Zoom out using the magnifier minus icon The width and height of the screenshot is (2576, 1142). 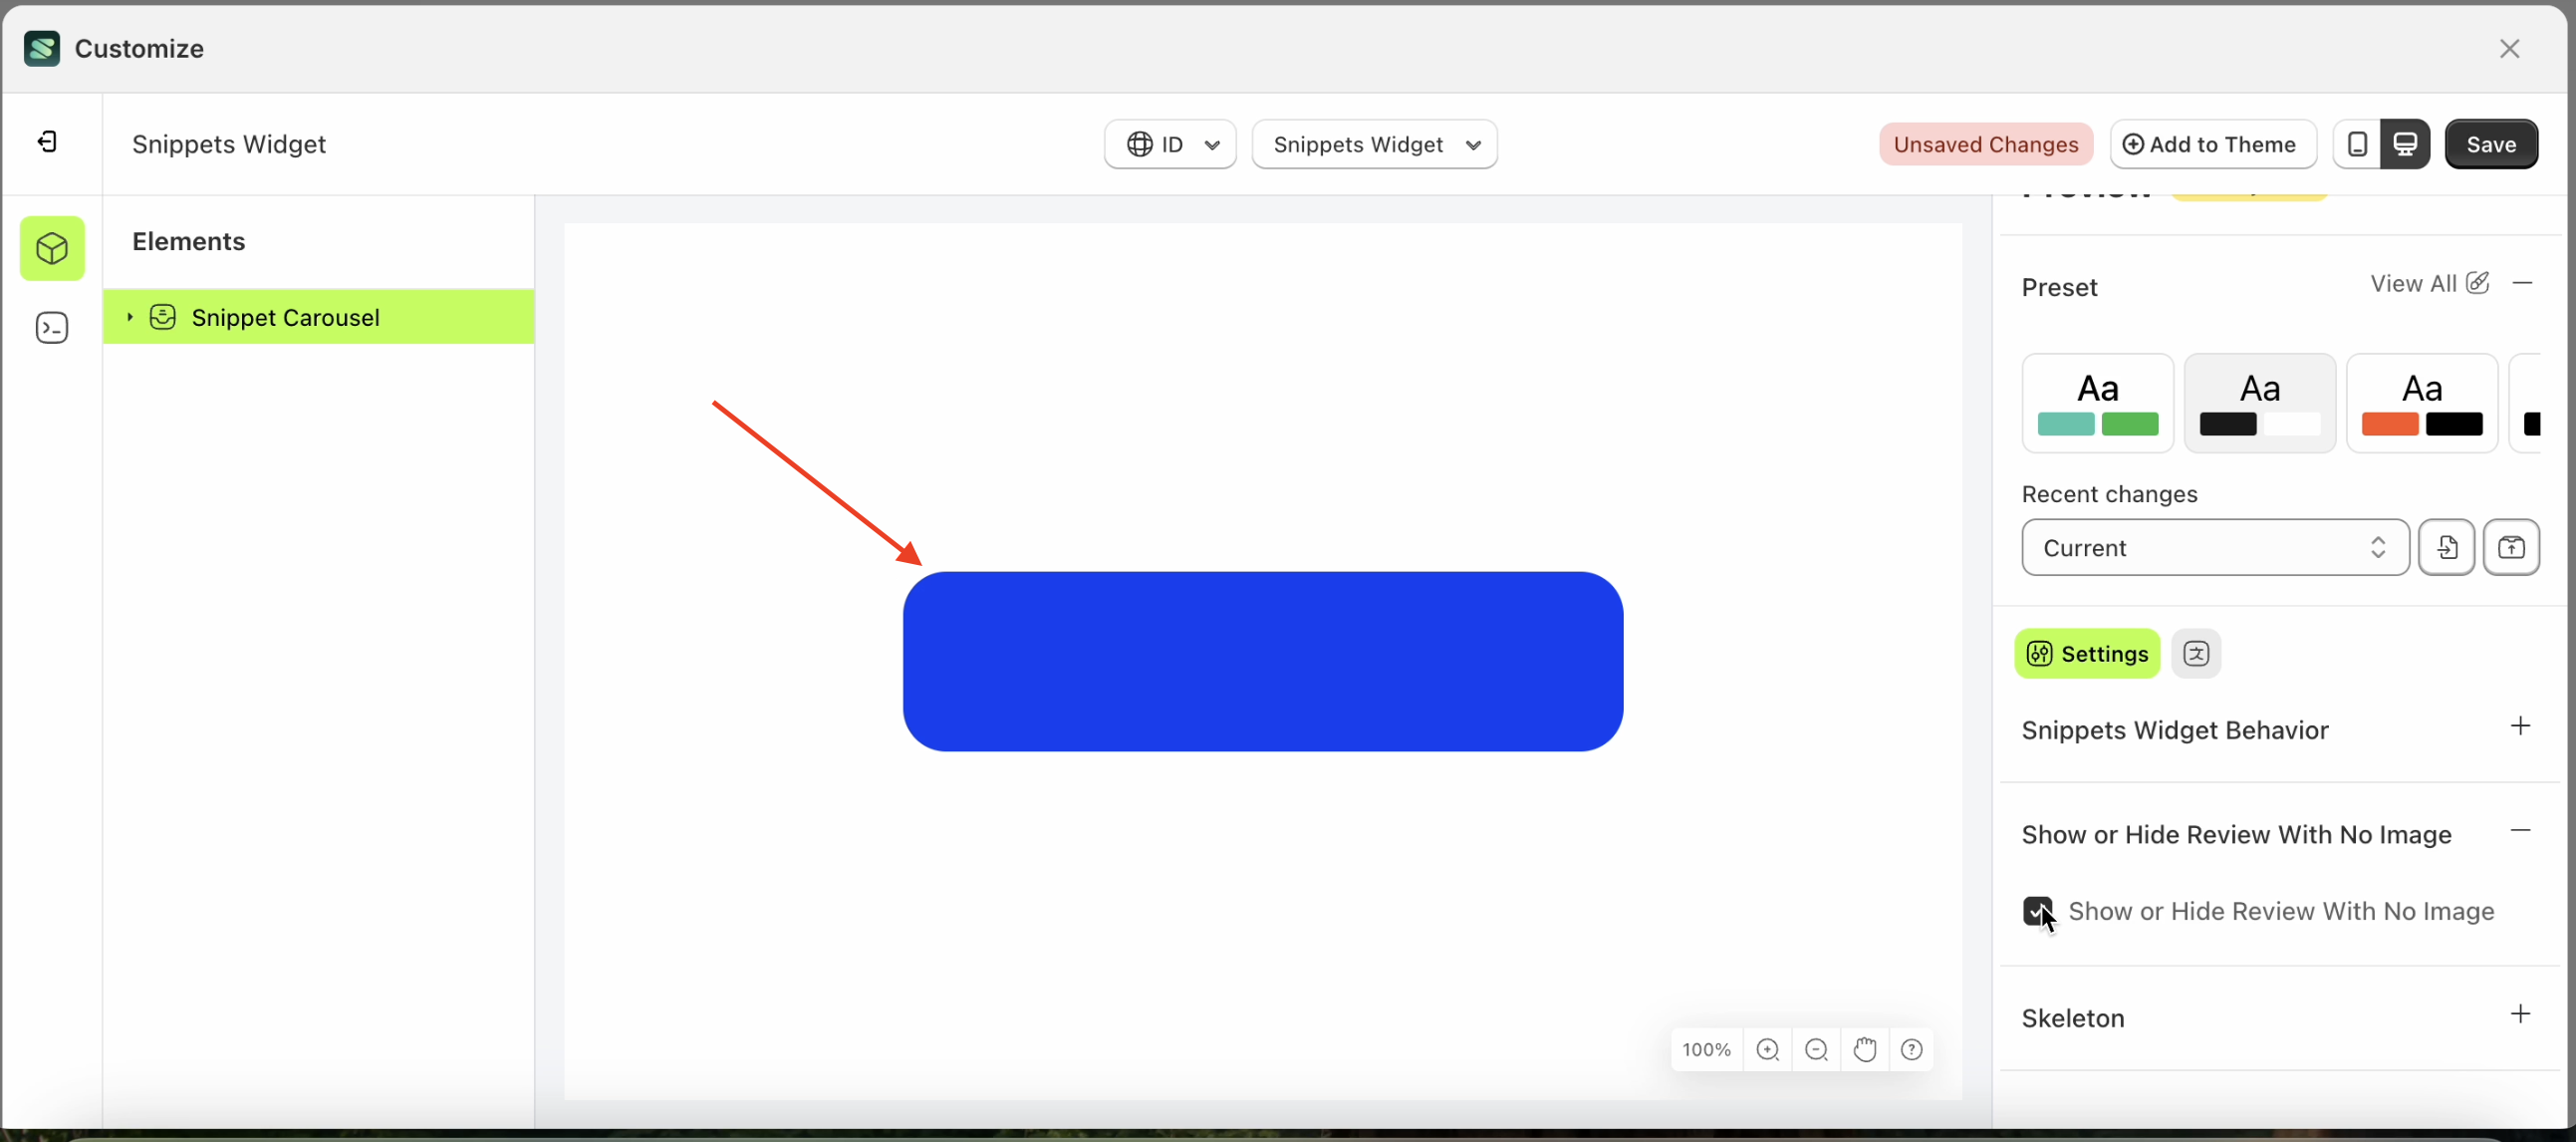coord(1817,1049)
